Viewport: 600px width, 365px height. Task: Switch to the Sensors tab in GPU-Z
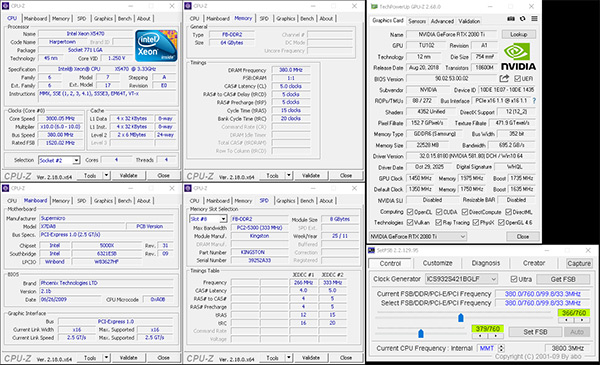(x=417, y=21)
